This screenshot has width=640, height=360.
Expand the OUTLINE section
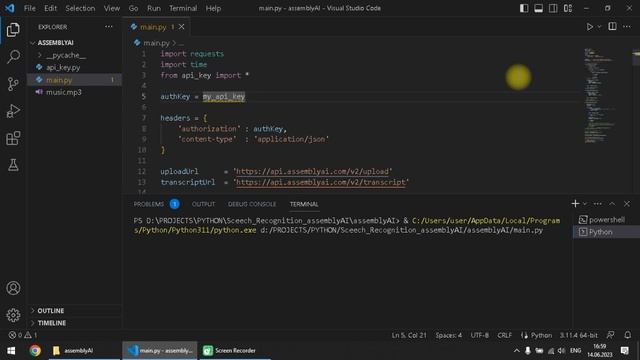(x=51, y=311)
